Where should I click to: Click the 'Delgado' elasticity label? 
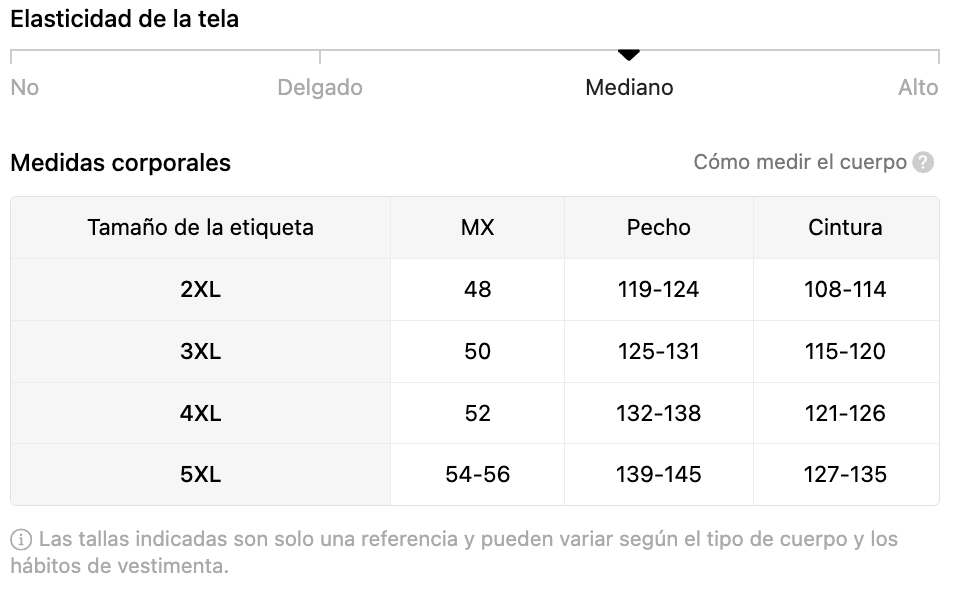click(320, 88)
